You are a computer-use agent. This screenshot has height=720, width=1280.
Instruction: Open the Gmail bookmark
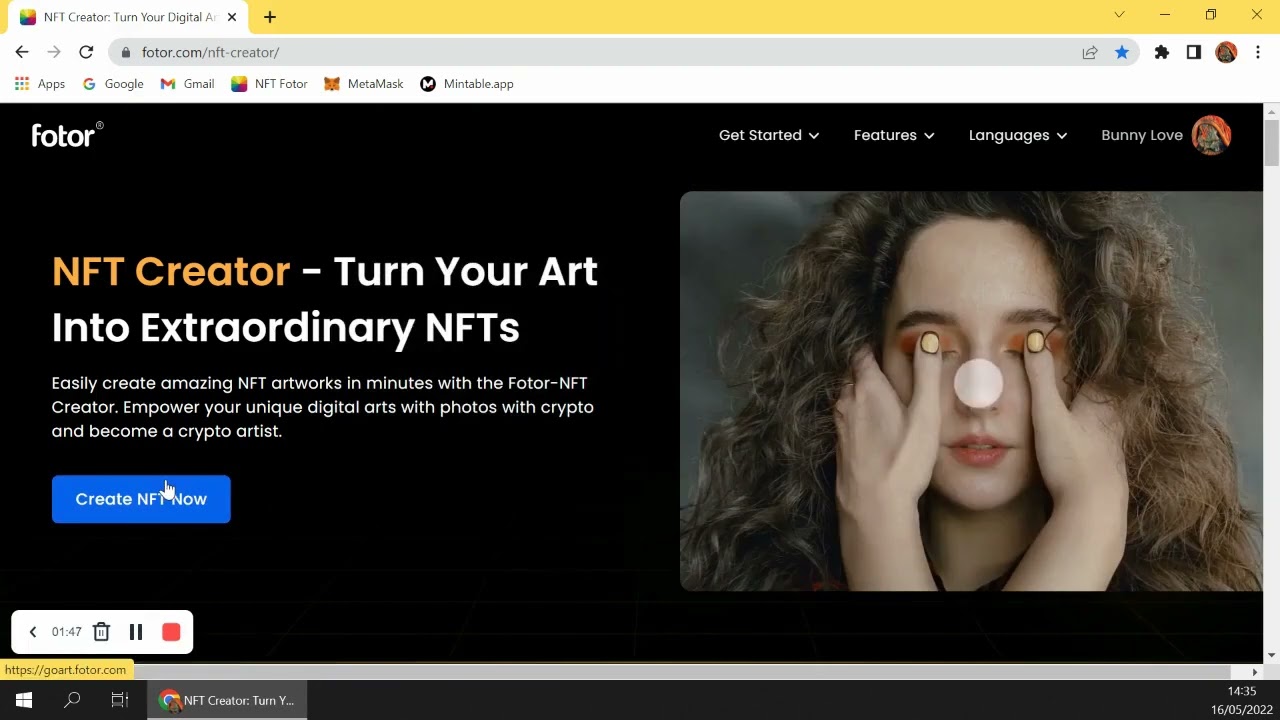pyautogui.click(x=187, y=84)
